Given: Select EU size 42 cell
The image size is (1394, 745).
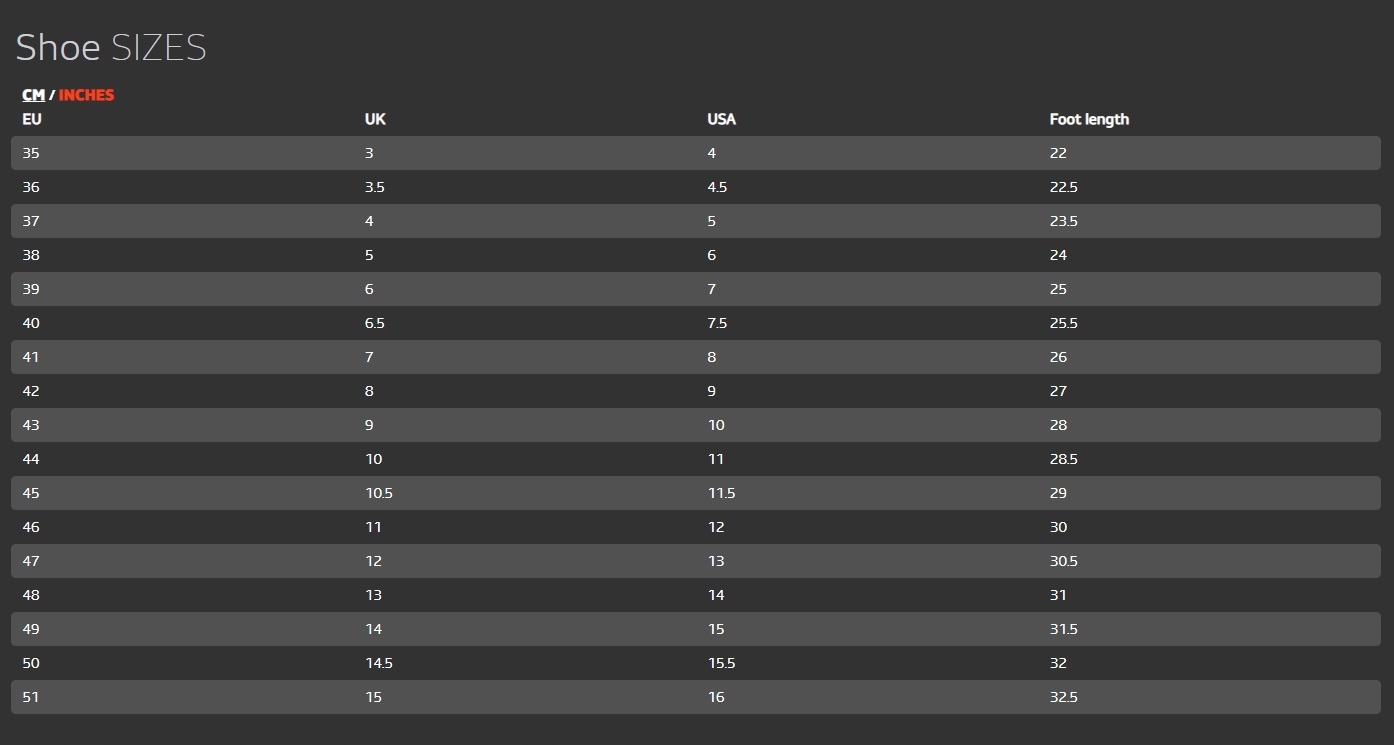Looking at the screenshot, I should (31, 391).
